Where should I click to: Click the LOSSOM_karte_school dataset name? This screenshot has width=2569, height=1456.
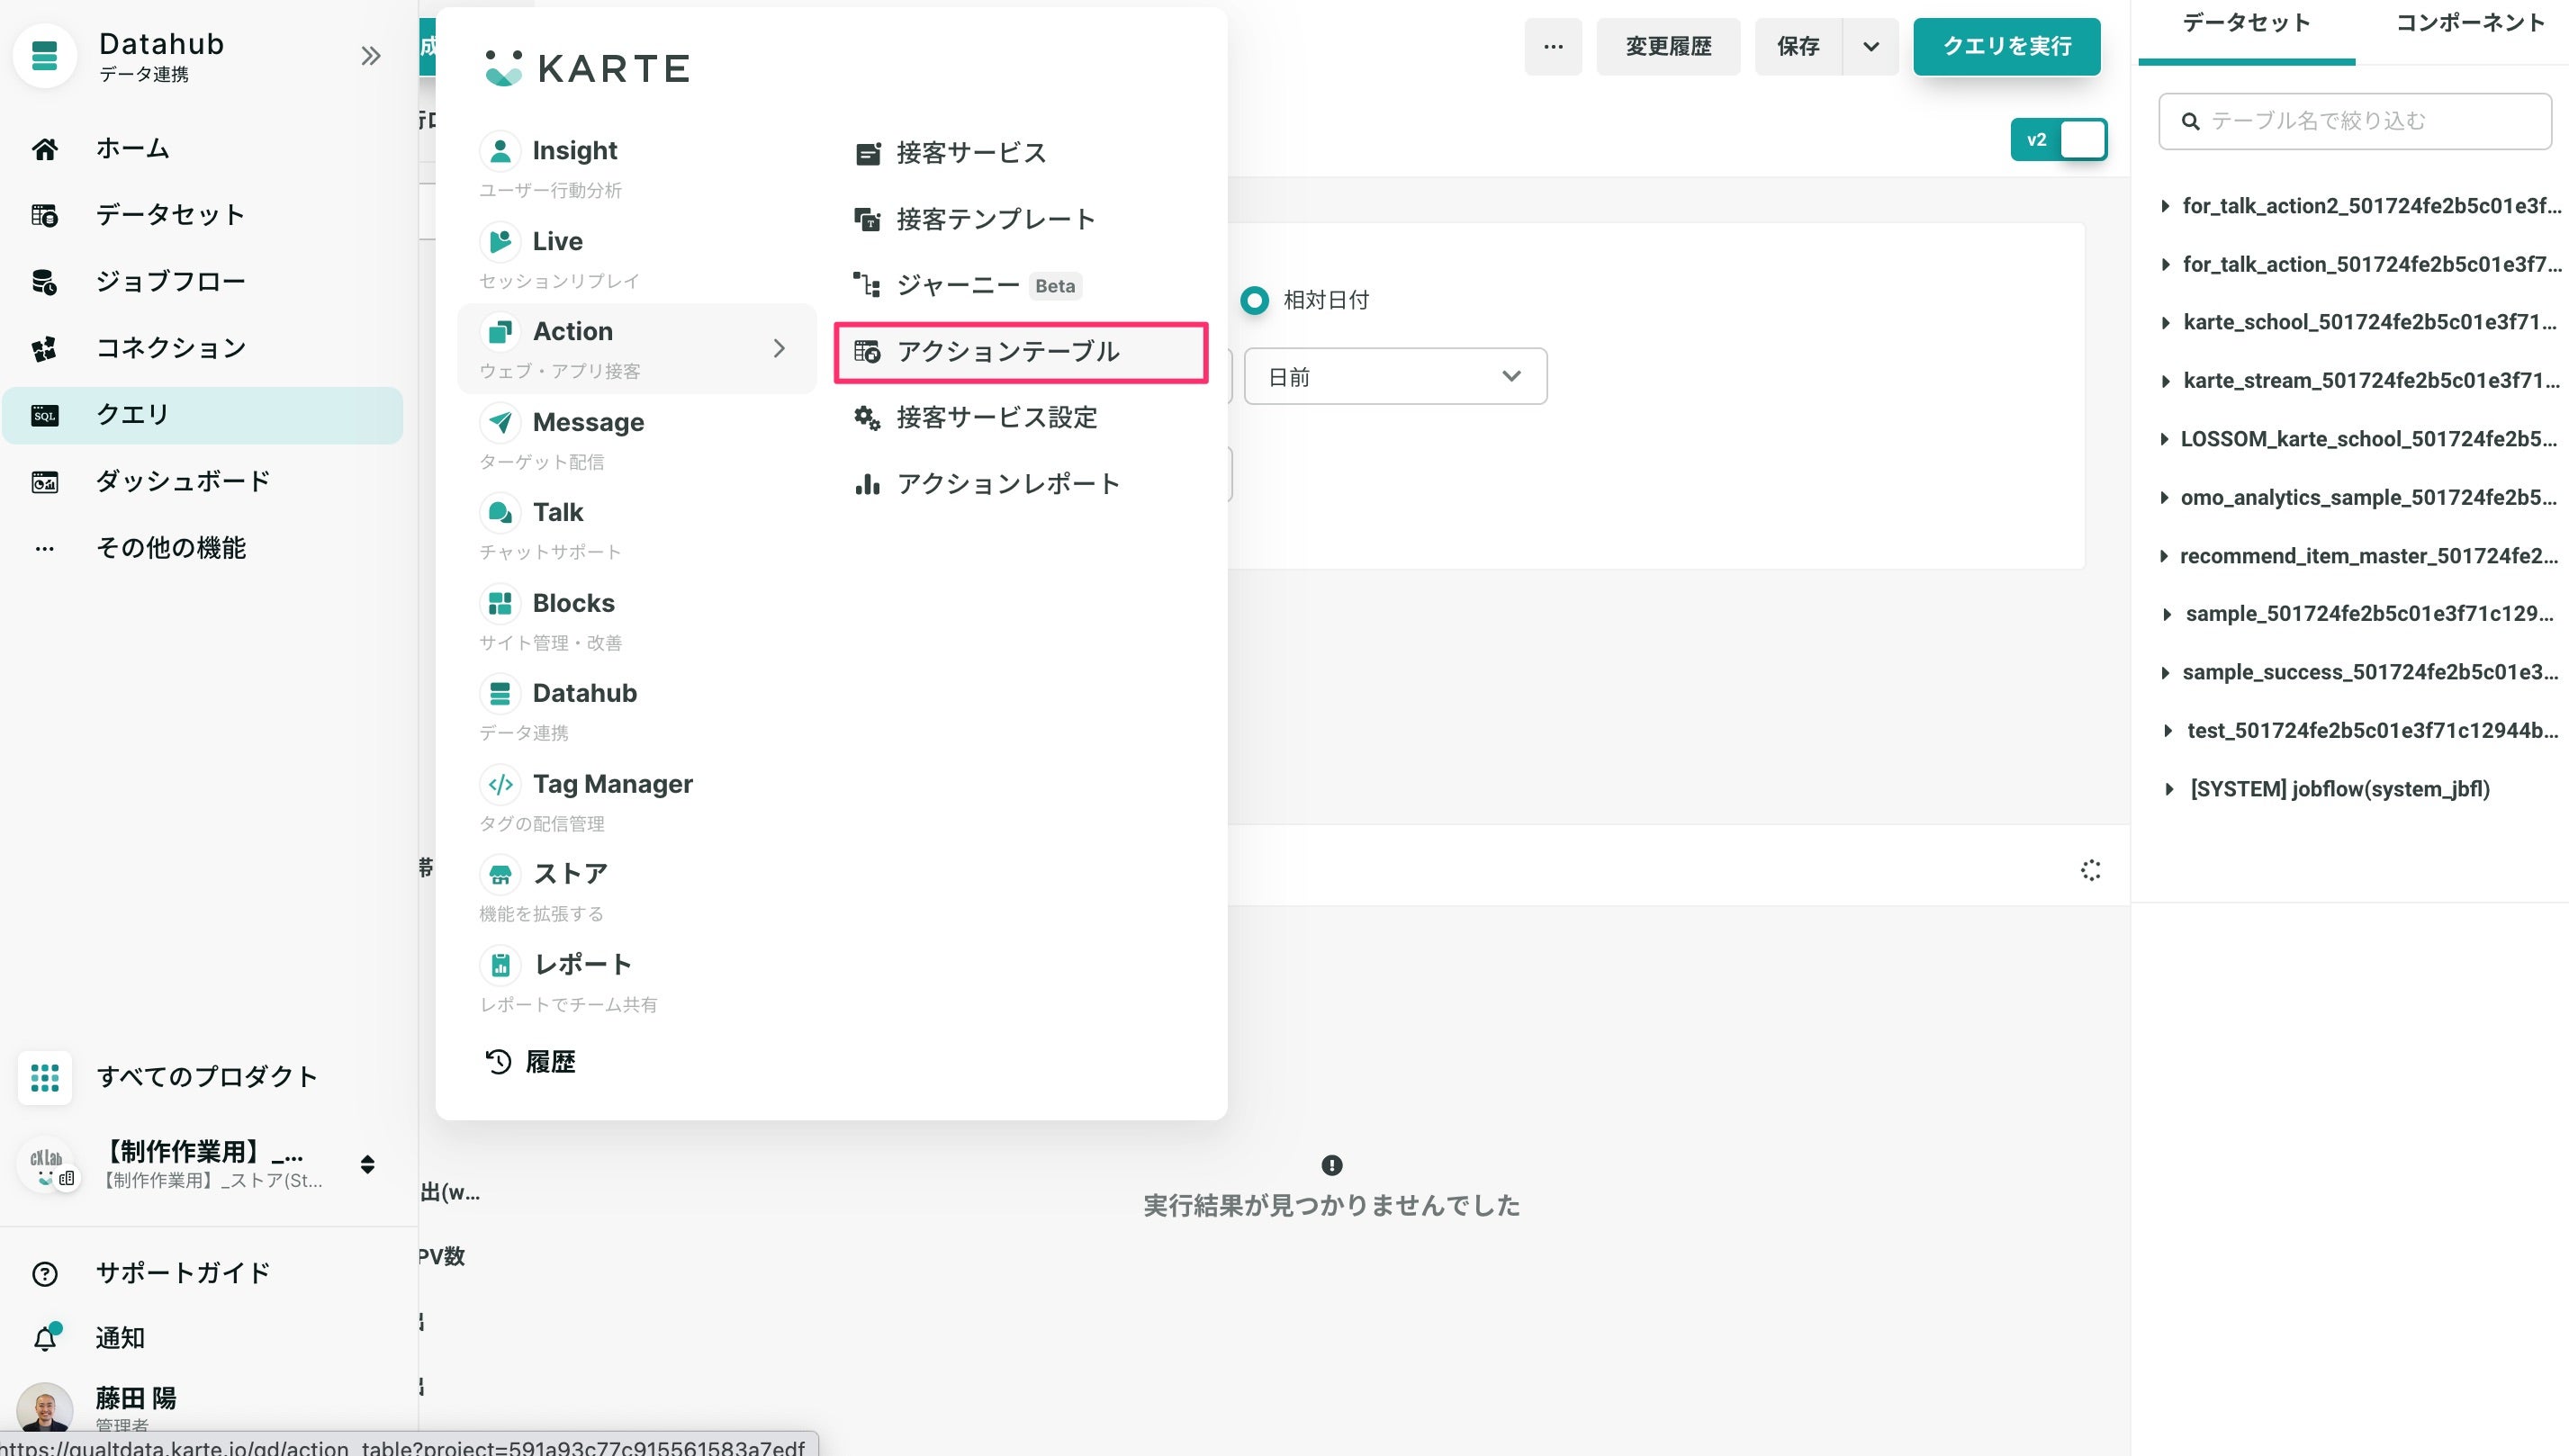2368,439
